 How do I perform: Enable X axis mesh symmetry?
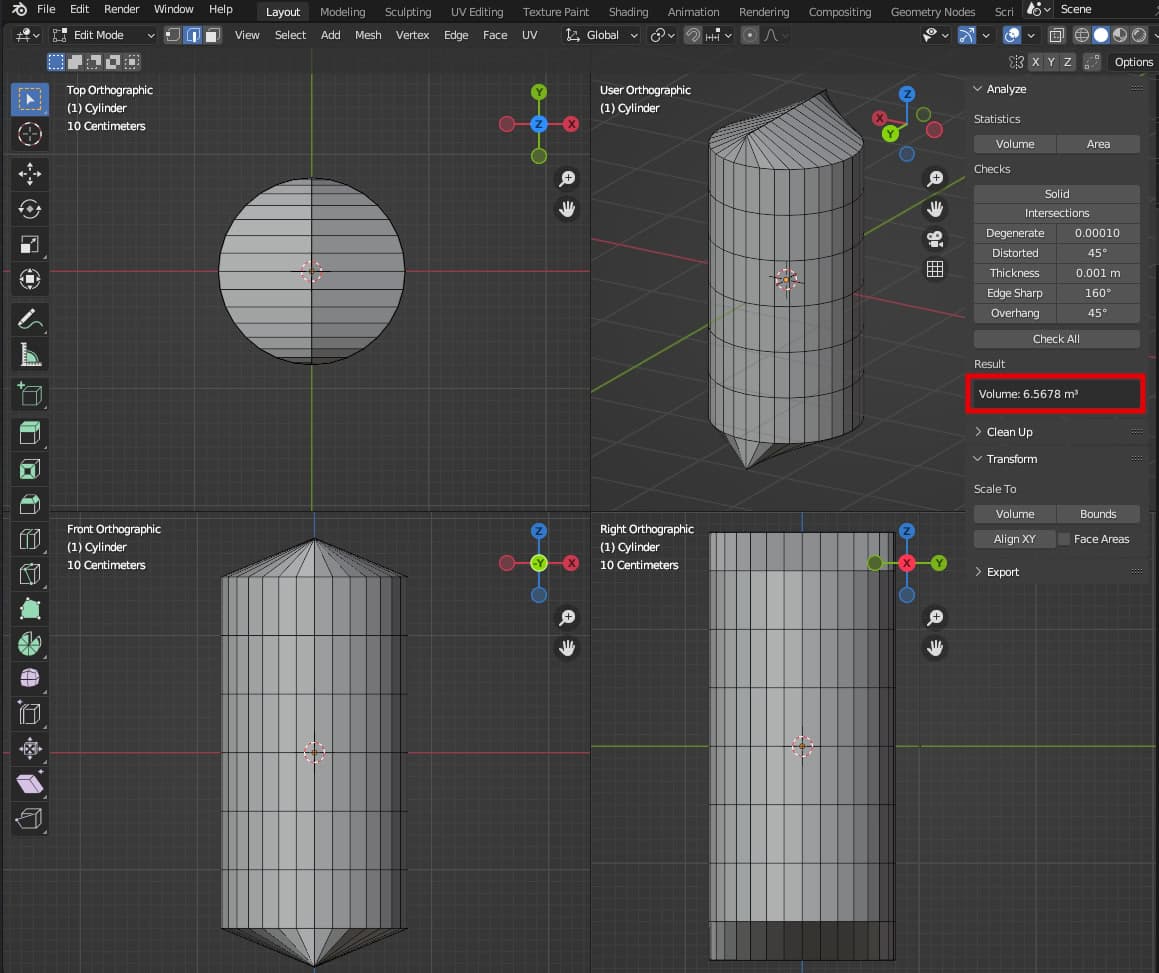point(1036,62)
